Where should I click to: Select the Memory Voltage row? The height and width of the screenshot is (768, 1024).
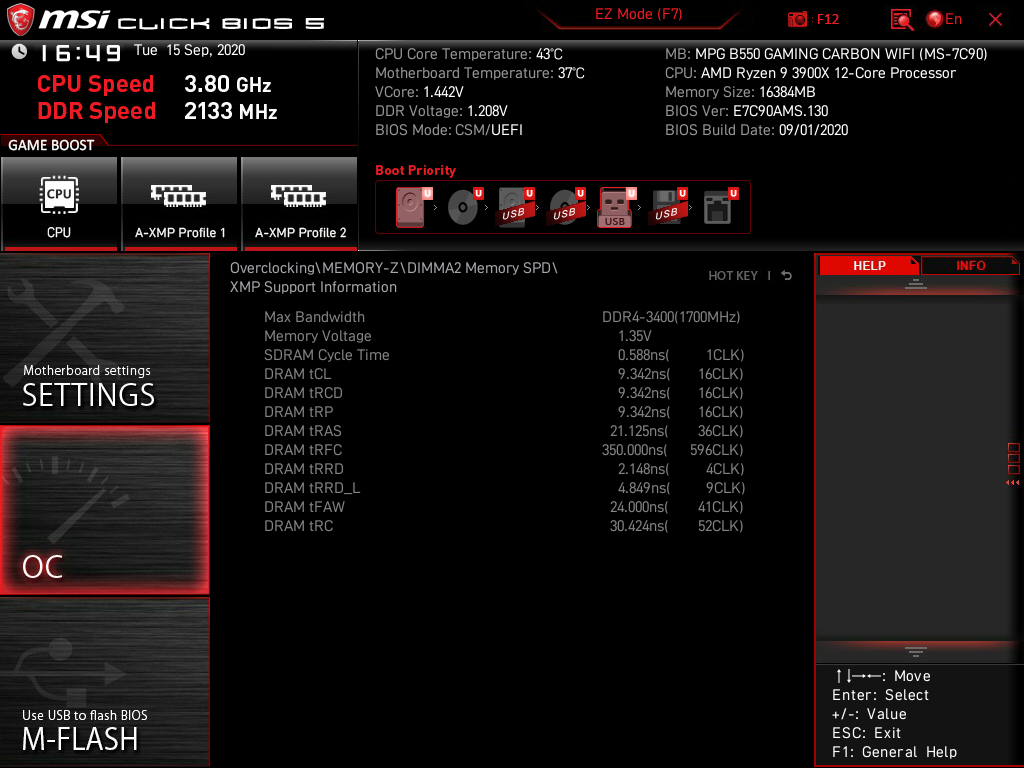click(503, 336)
